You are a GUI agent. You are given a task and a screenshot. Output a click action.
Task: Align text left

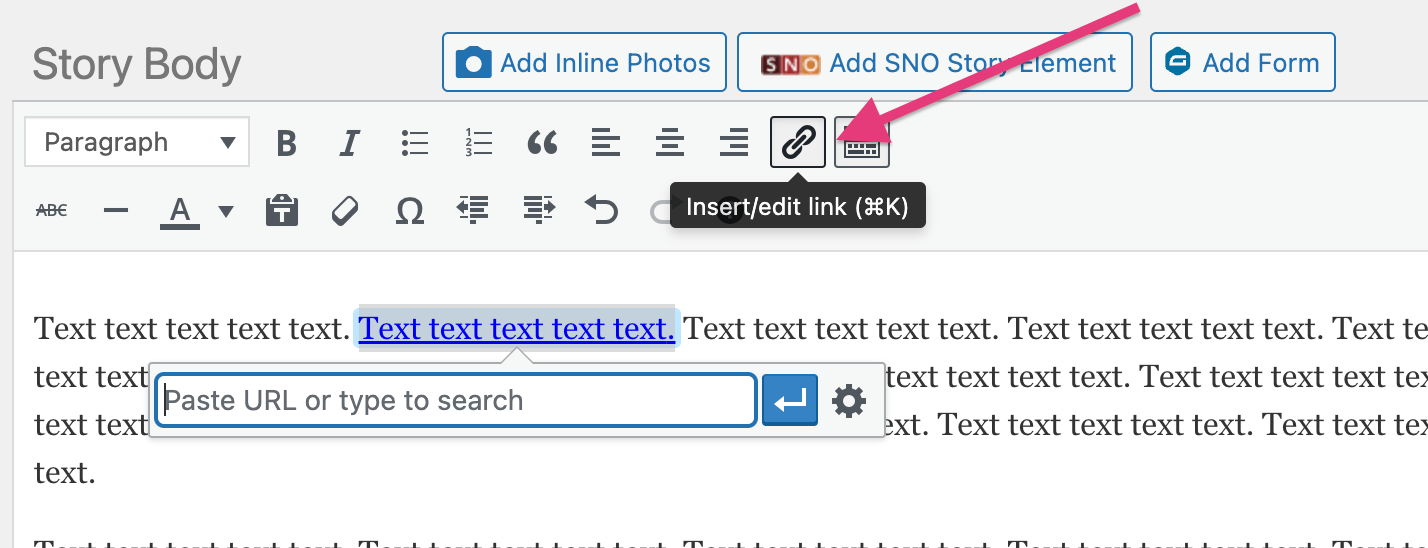(605, 143)
